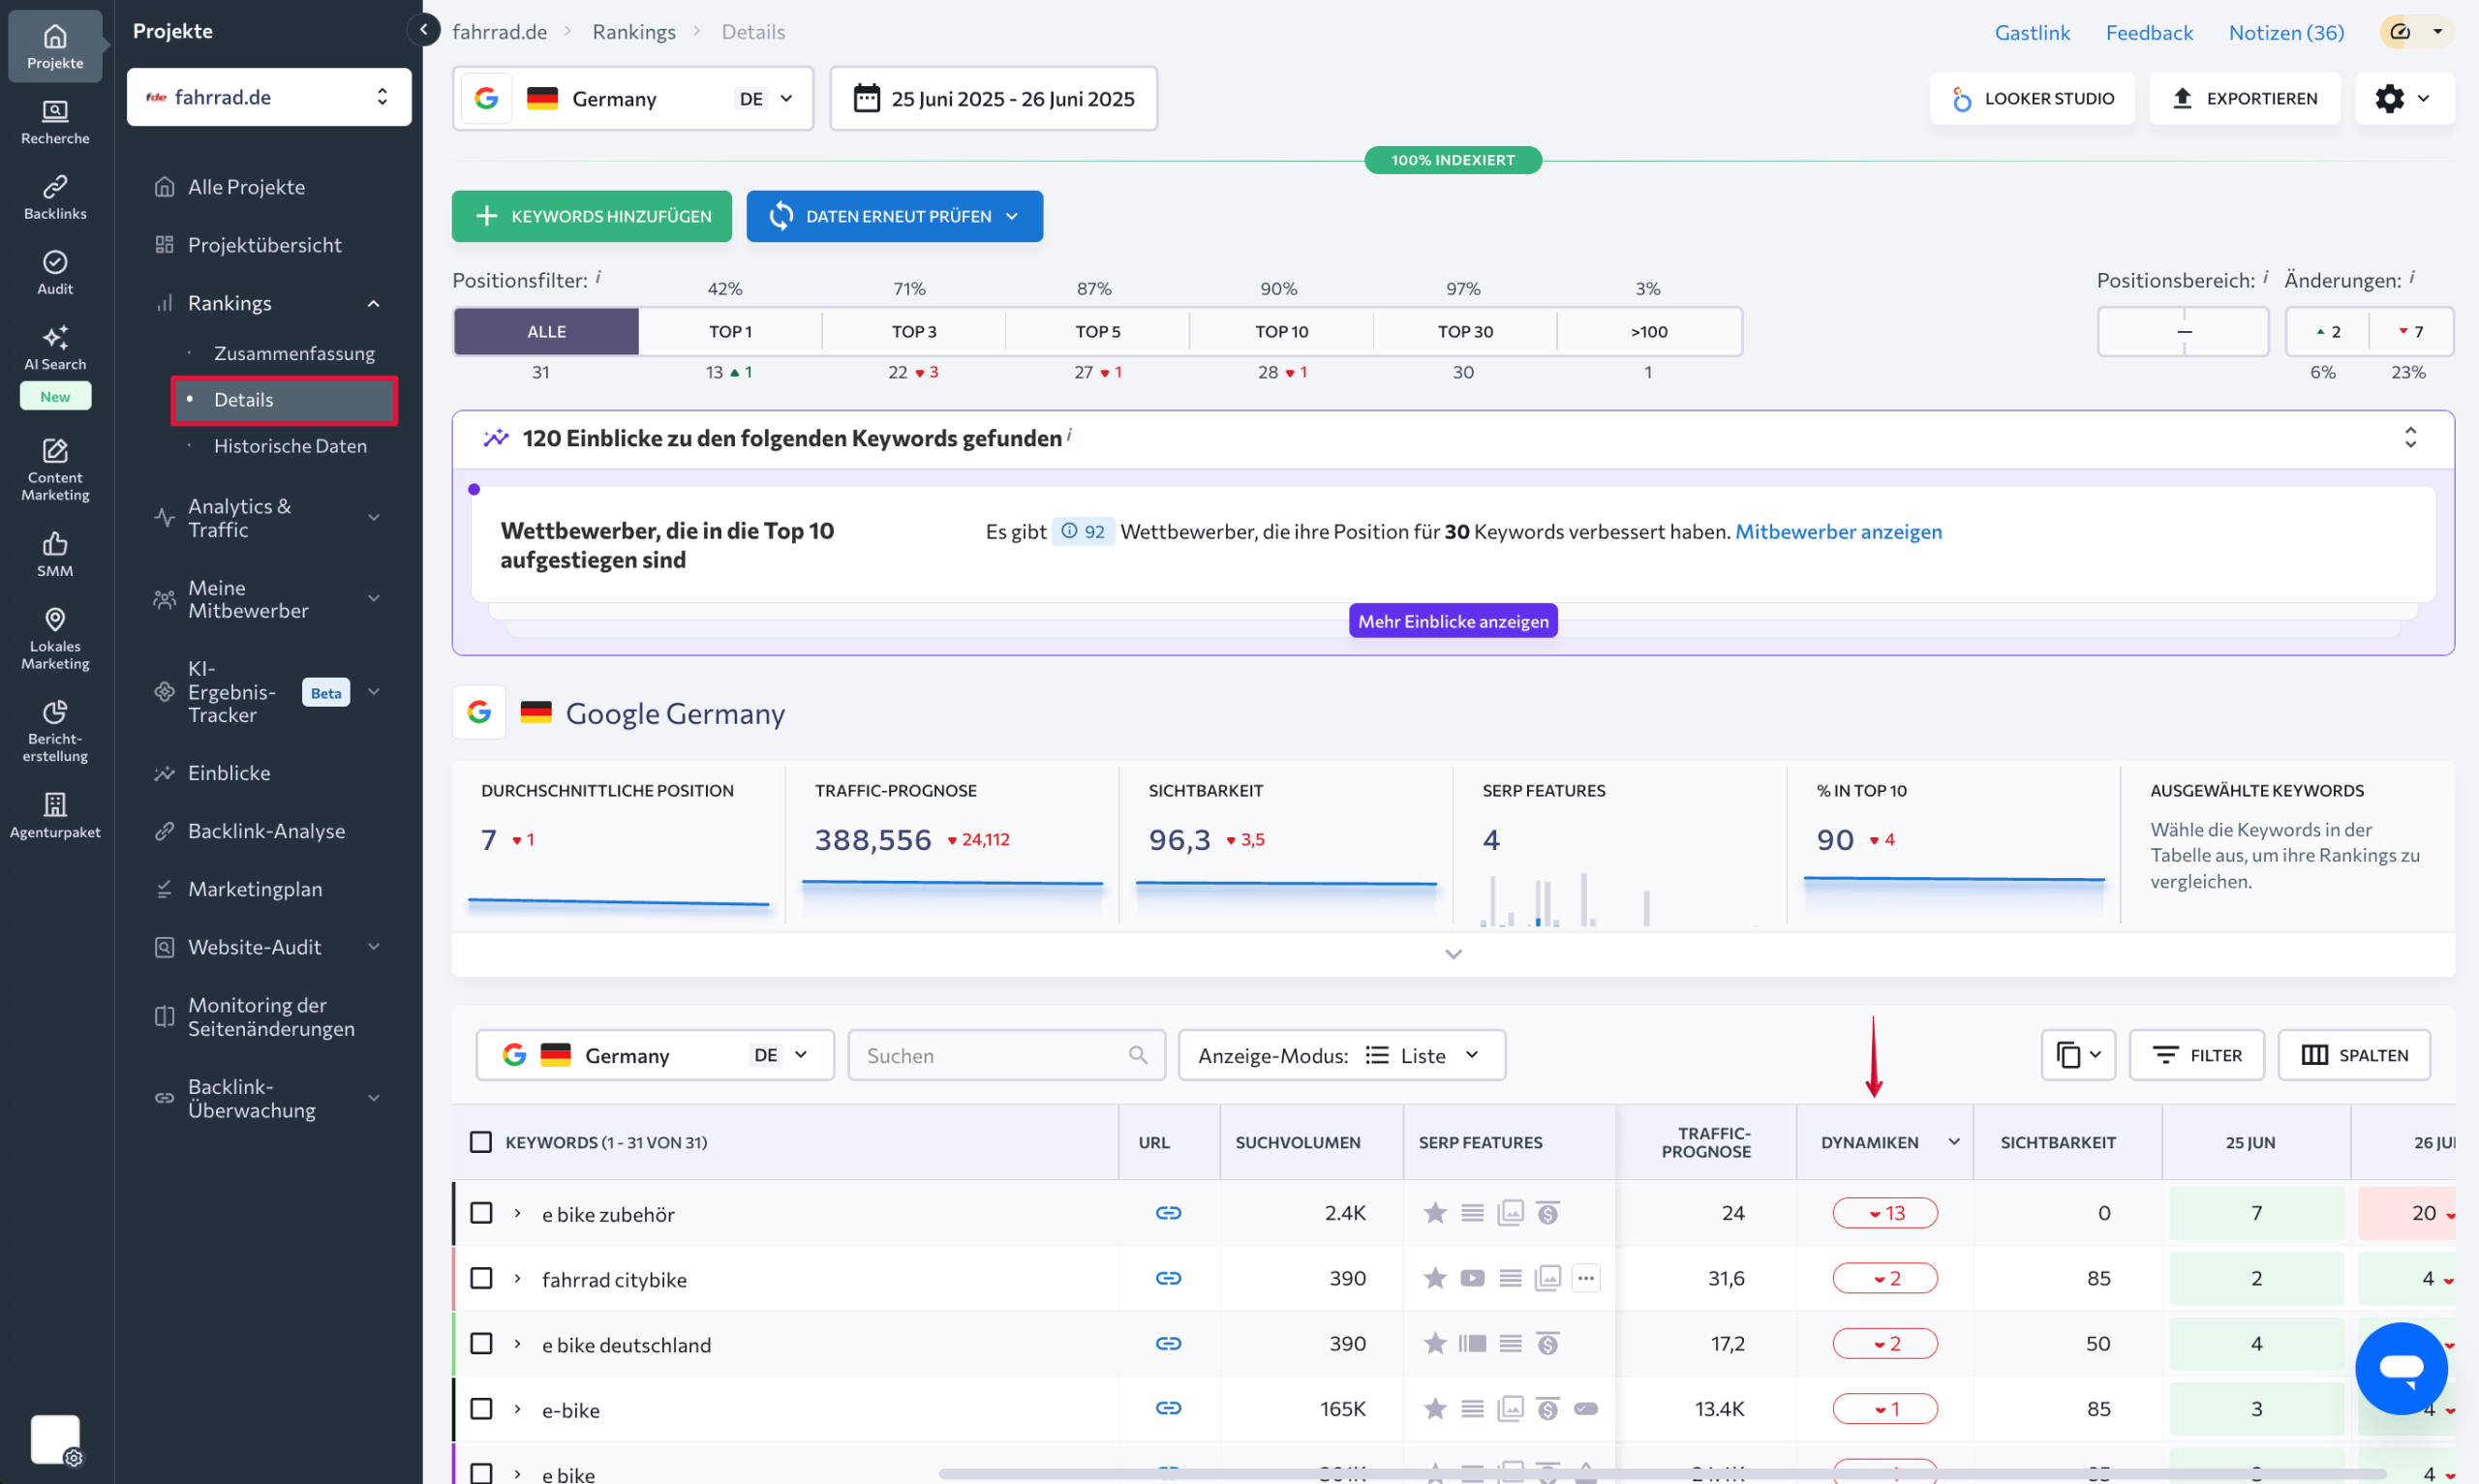Open the speedometer account icon
This screenshot has width=2479, height=1484.
click(x=2400, y=31)
